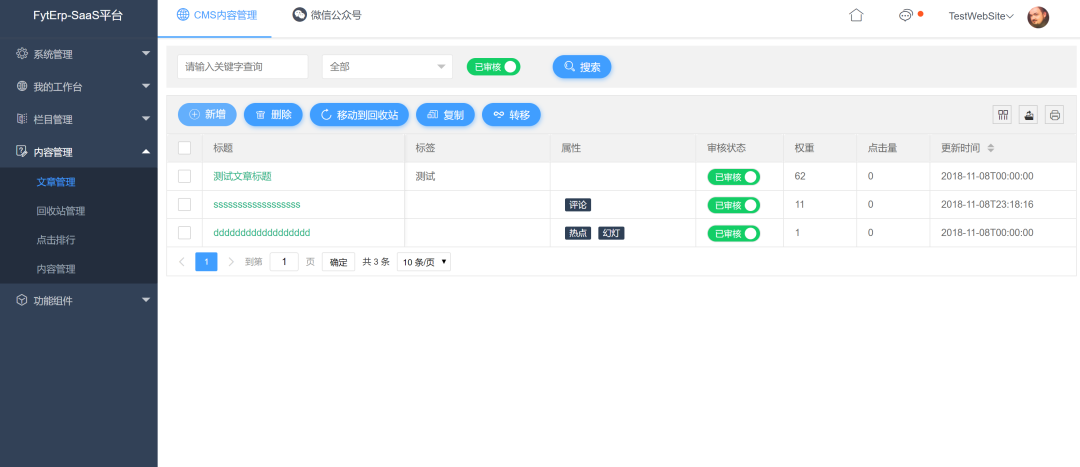This screenshot has height=467, width=1080.
Task: Toggle 已审核 switch for the ddddd article
Action: pos(733,233)
